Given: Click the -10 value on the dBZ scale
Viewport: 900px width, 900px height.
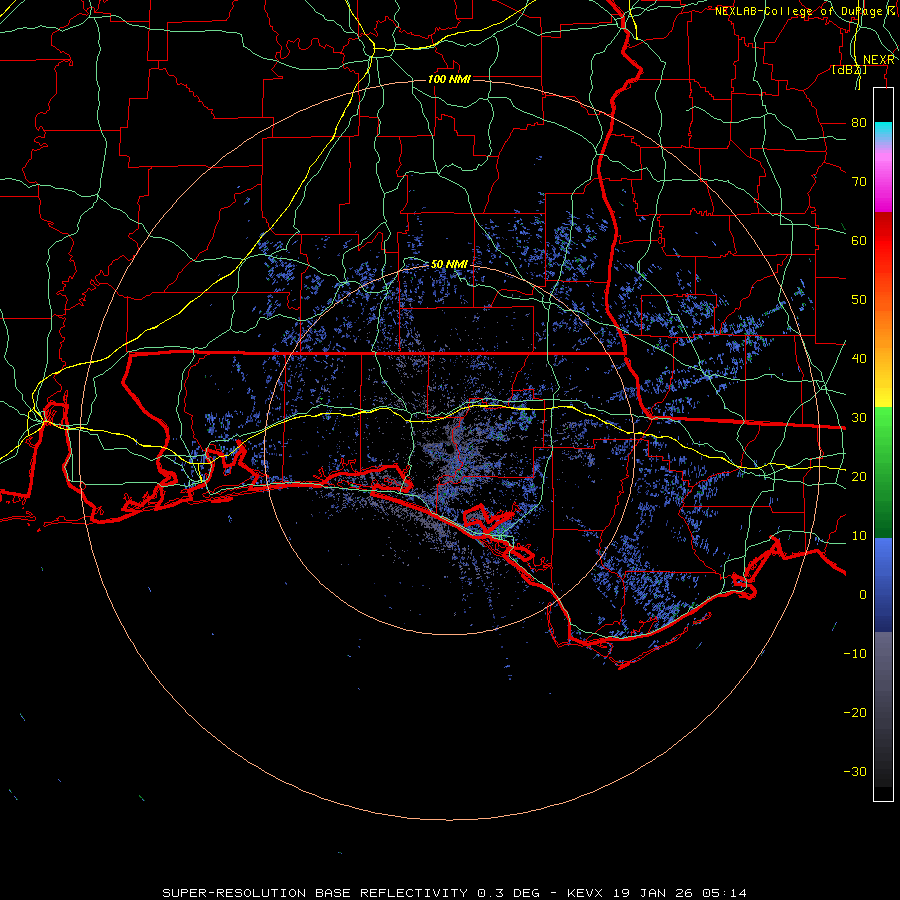Looking at the screenshot, I should (855, 654).
